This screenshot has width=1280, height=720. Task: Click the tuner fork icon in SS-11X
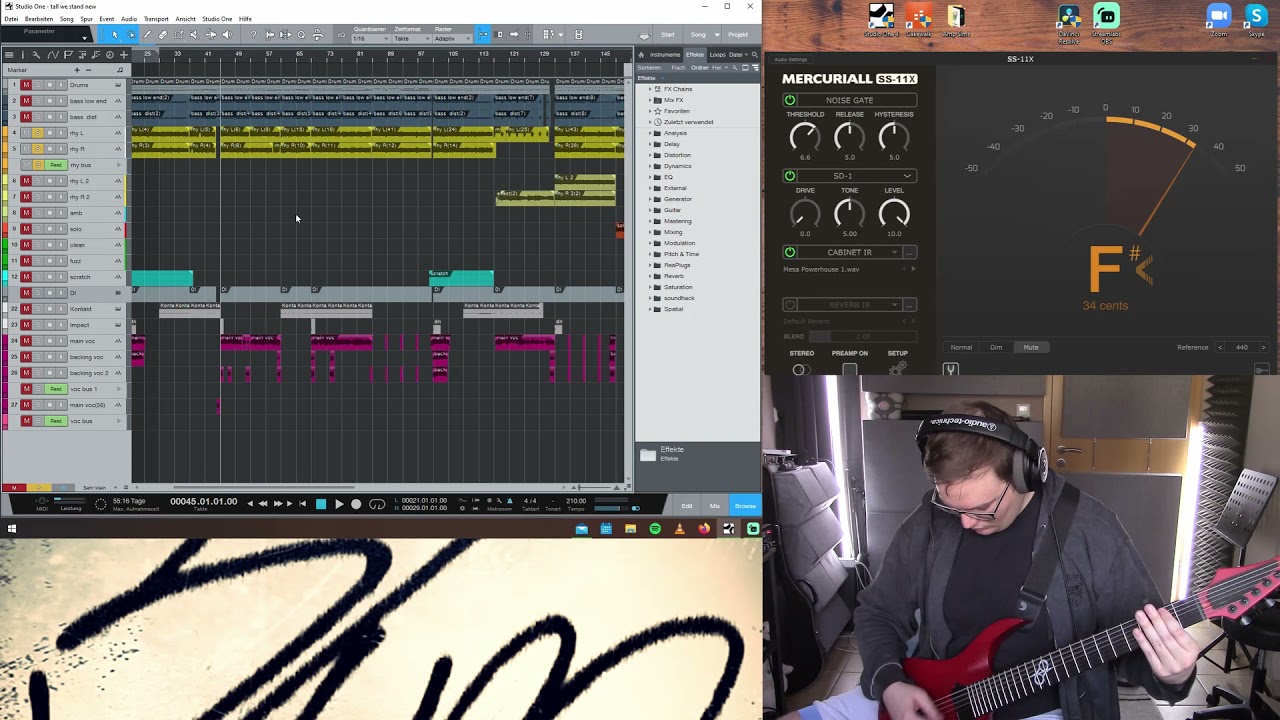(x=951, y=369)
